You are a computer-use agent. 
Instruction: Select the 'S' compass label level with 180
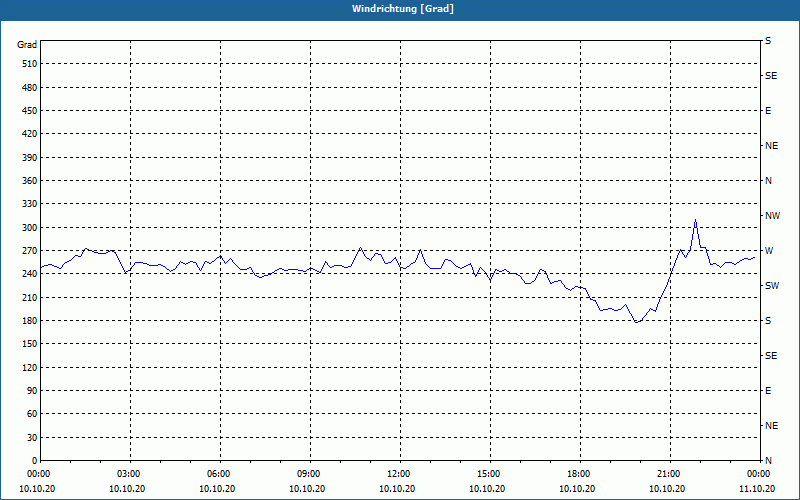click(x=768, y=321)
